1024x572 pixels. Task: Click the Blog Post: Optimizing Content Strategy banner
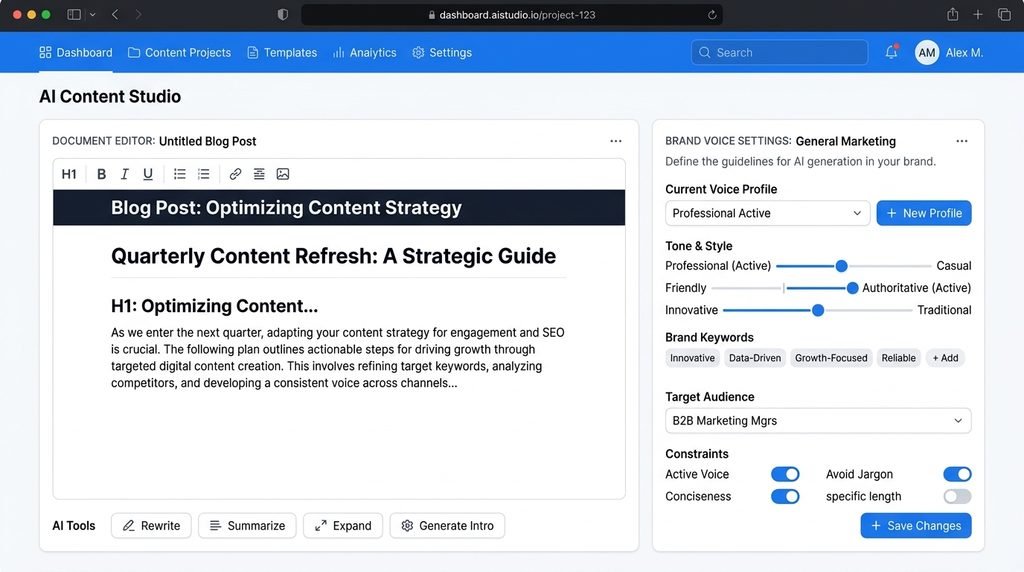(x=339, y=208)
